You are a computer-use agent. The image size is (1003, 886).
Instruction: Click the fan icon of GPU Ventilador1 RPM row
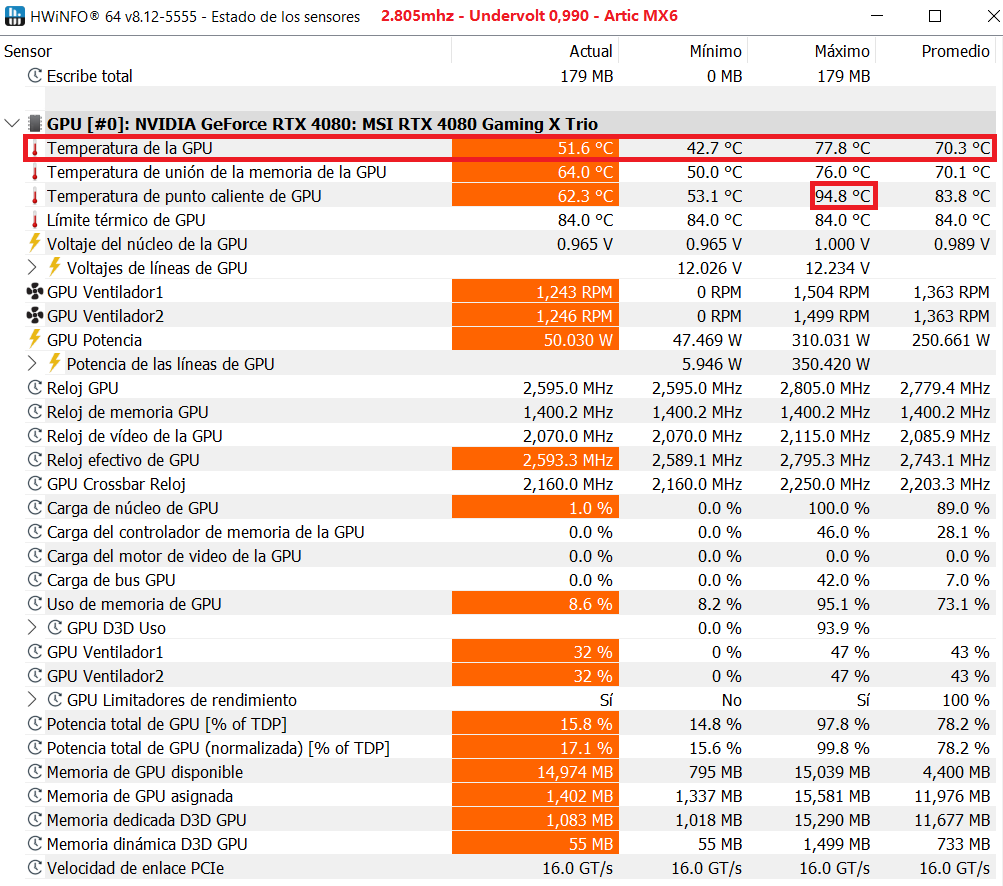click(x=35, y=292)
